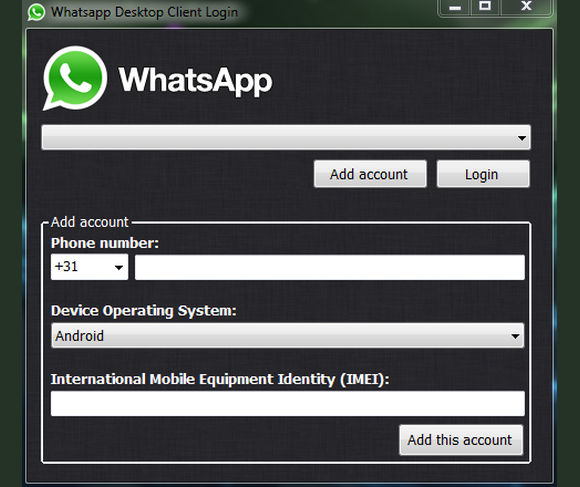Close the Whatsapp Desktop Client Login window
Image resolution: width=580 pixels, height=487 pixels.
pyautogui.click(x=526, y=7)
